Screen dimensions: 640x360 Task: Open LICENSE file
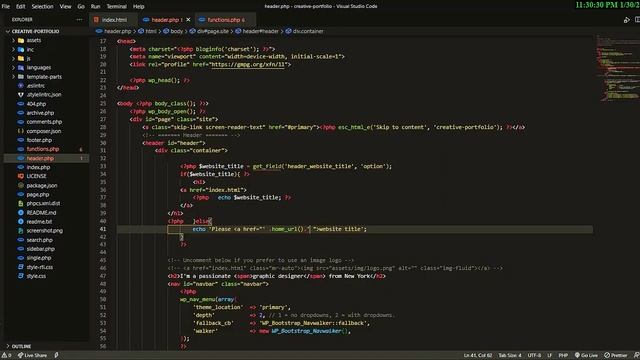click(36, 176)
